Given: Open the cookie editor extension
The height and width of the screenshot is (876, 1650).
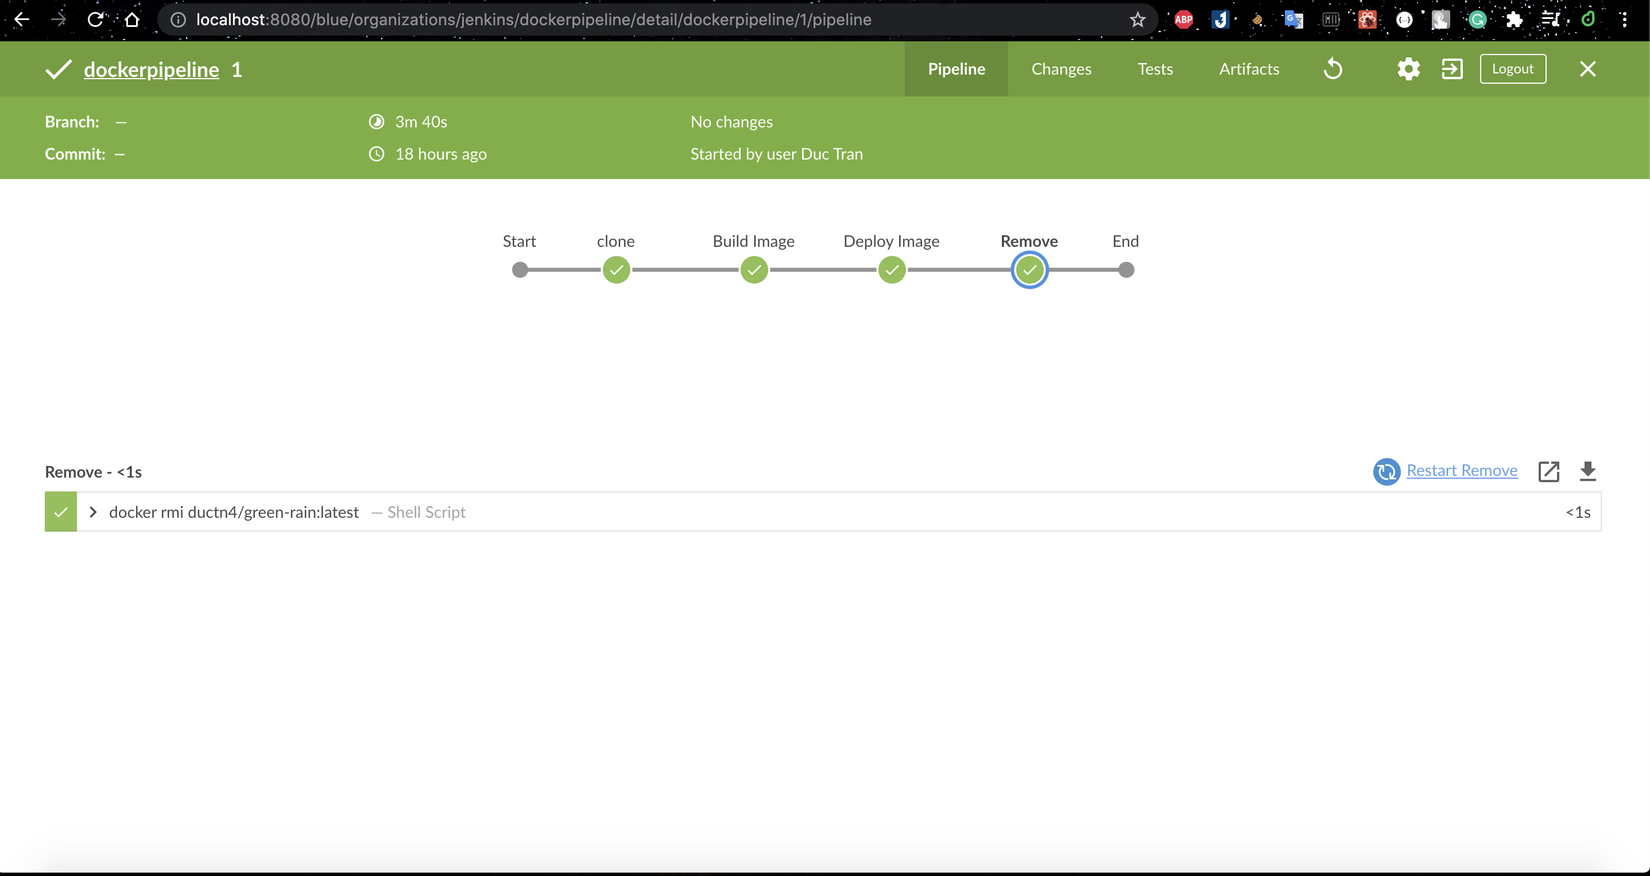Looking at the screenshot, I should 1257,19.
